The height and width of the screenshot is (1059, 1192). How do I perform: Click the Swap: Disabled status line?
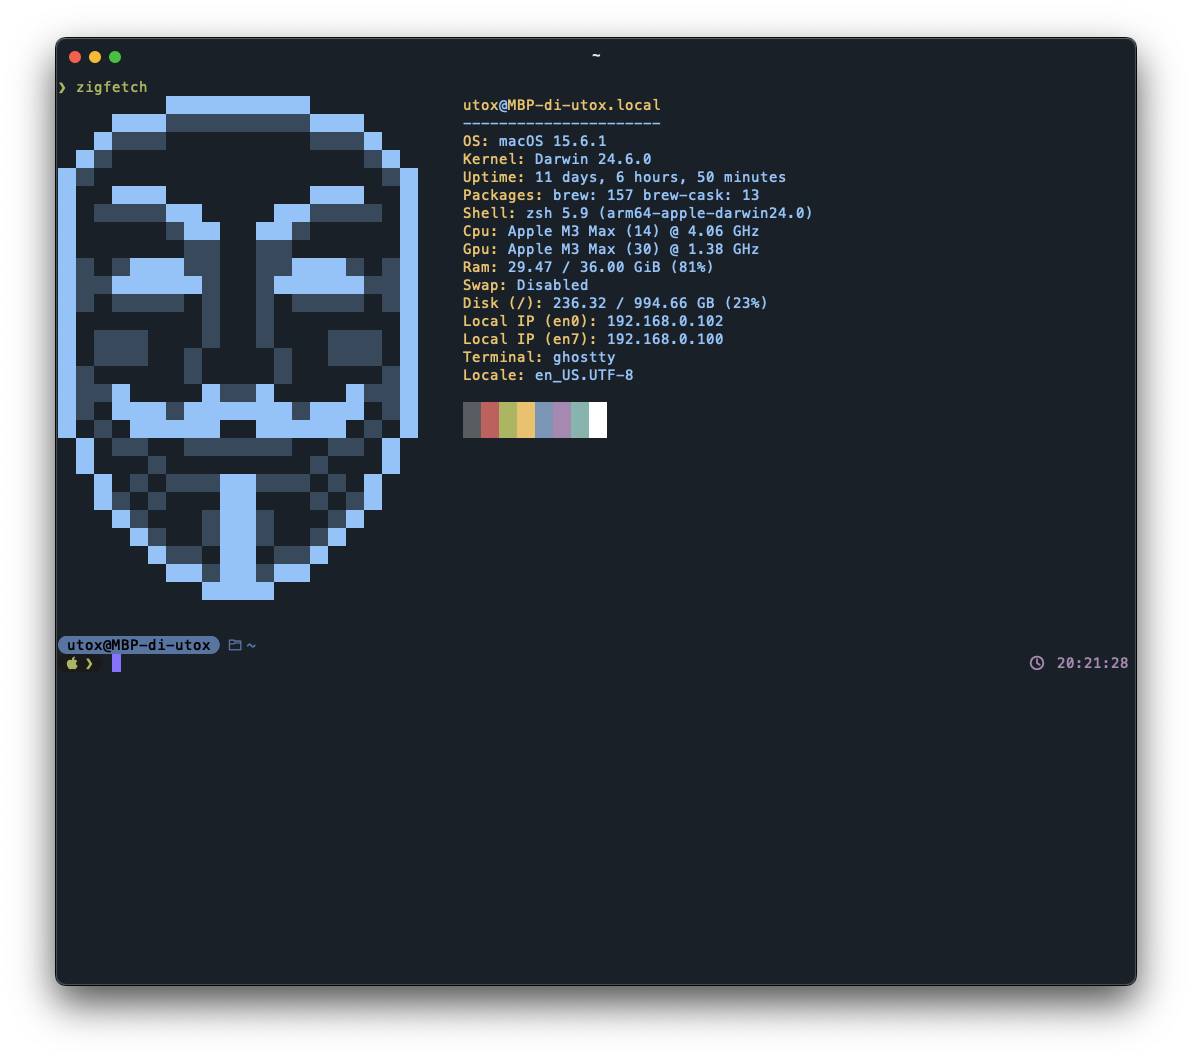(x=525, y=285)
